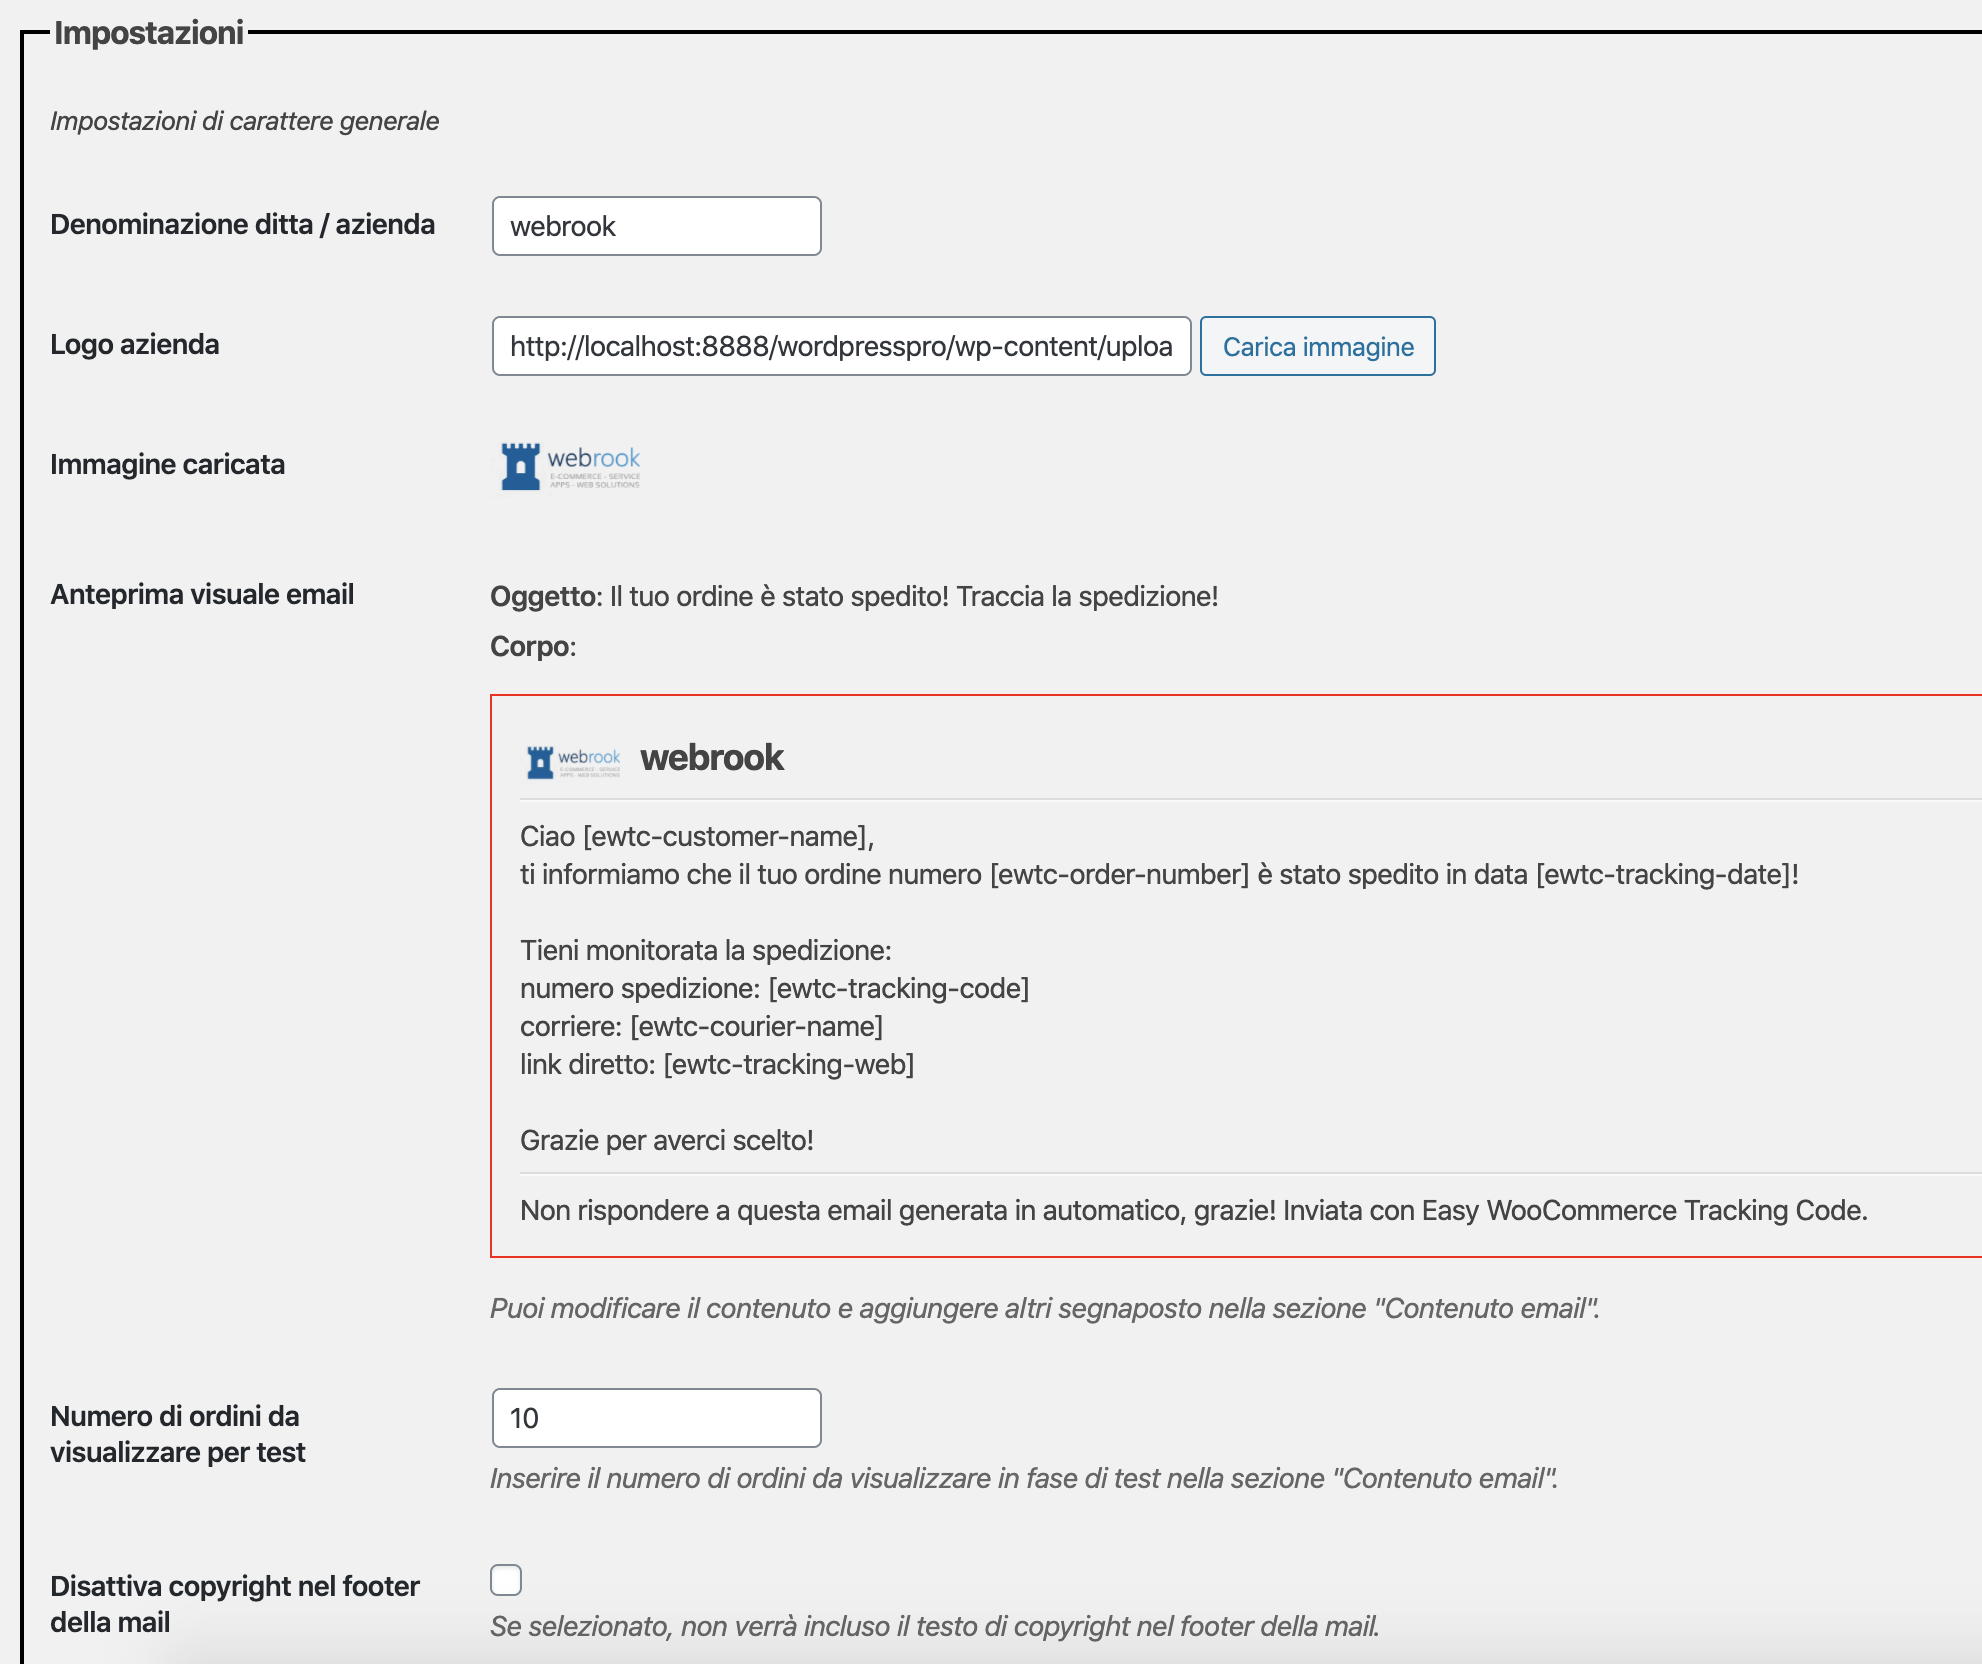Click the [ewtc-courier-name] placeholder in preview
This screenshot has height=1664, width=1982.
(756, 1026)
